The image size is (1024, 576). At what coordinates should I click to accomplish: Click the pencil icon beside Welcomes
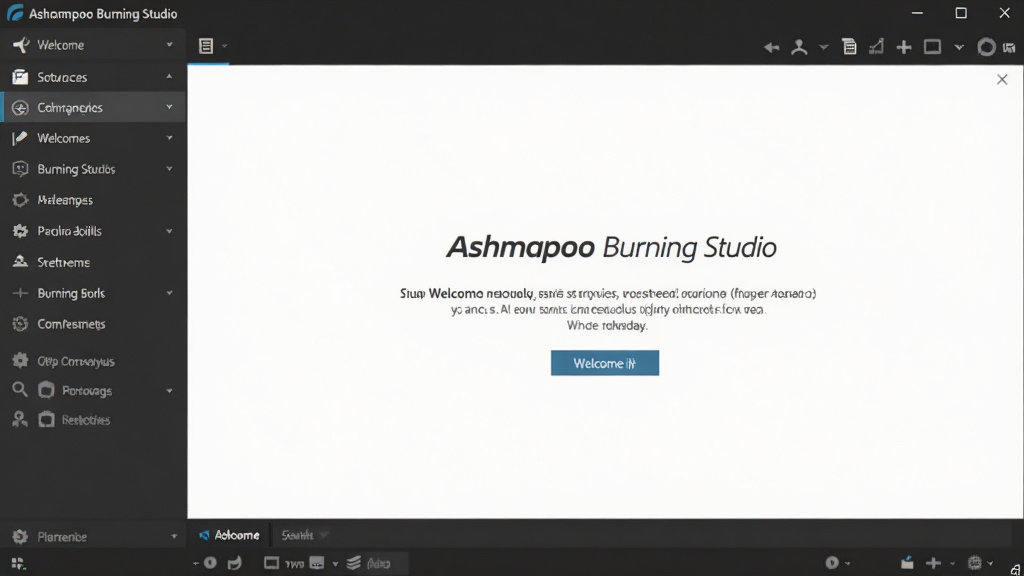20,138
